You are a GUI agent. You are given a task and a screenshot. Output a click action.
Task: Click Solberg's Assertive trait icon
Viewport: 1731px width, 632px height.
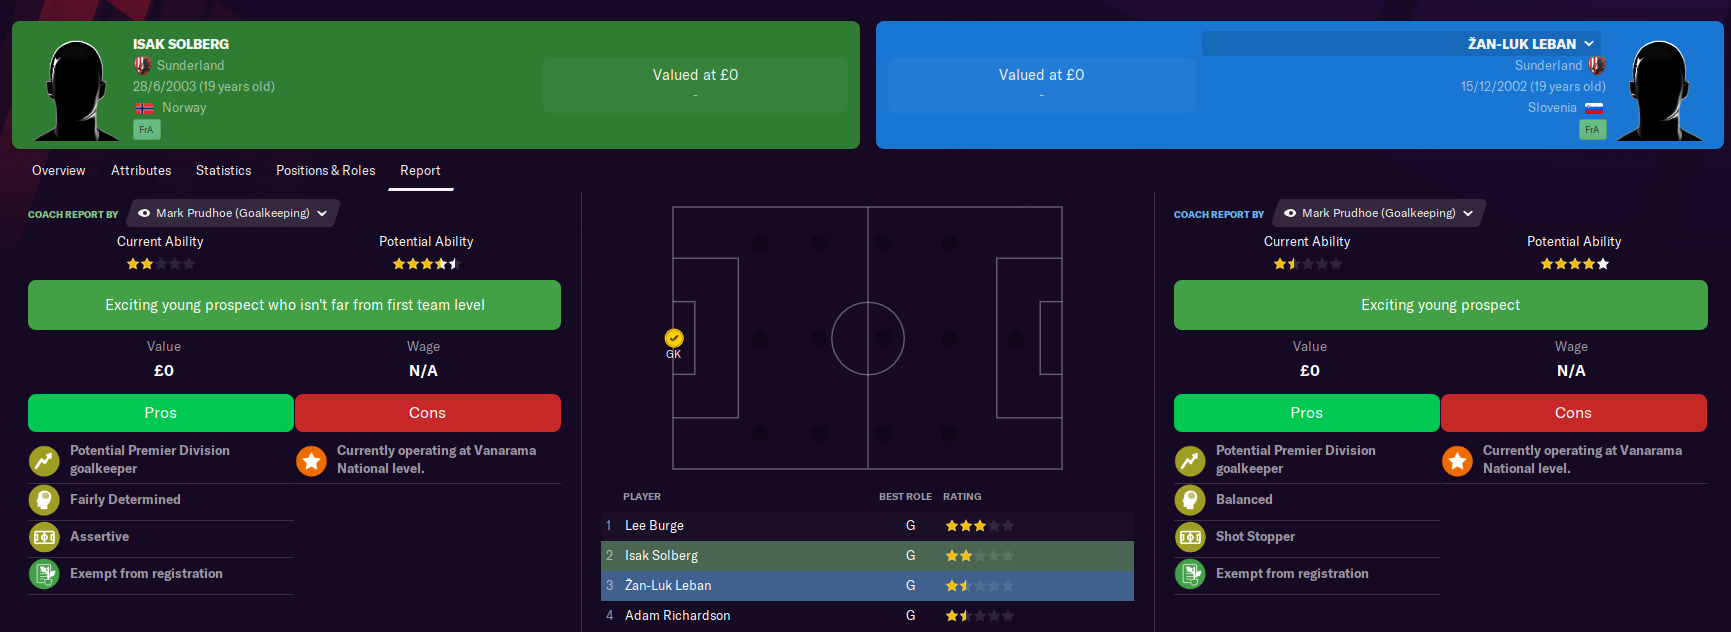[x=44, y=537]
